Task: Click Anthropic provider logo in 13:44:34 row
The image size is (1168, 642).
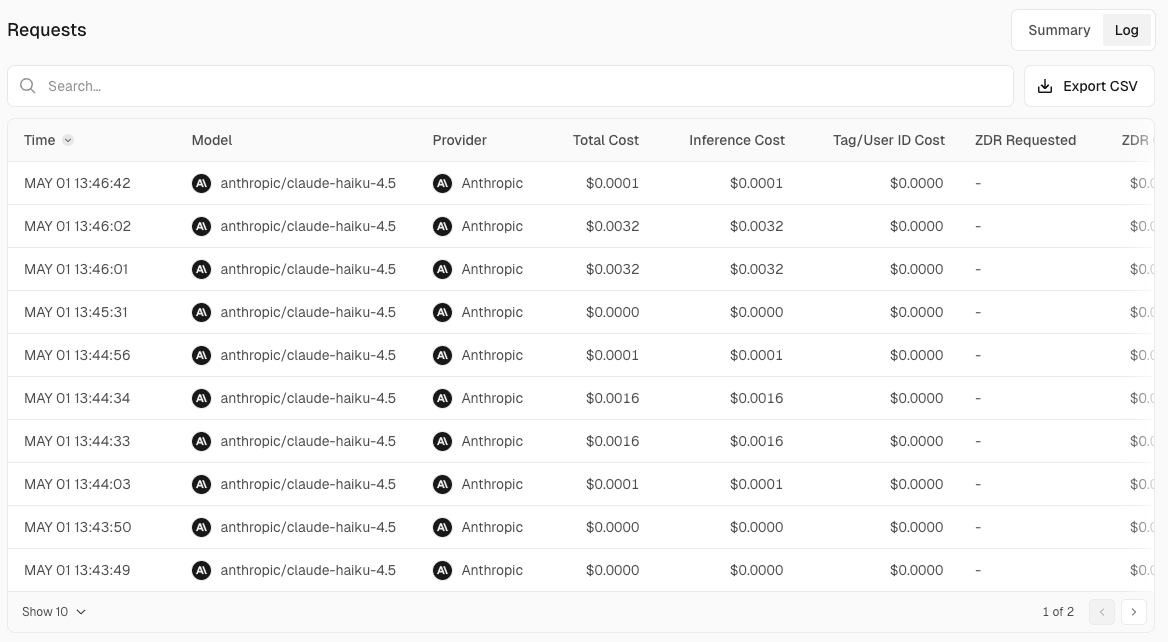Action: click(442, 398)
